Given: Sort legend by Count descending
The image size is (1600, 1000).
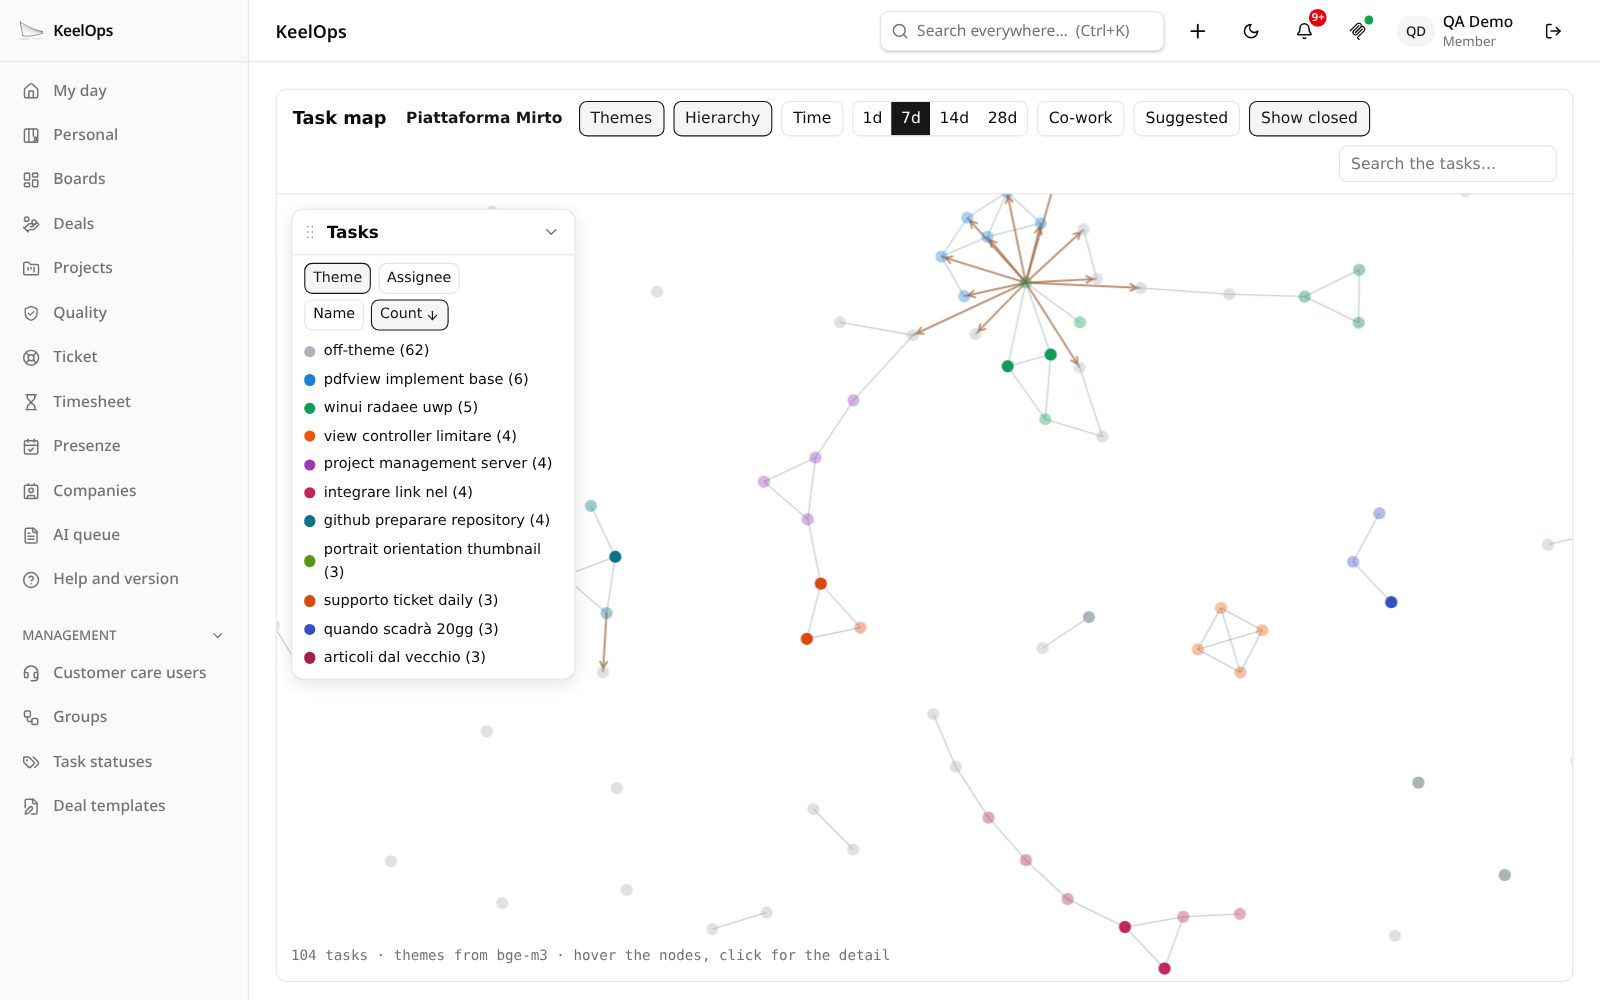Looking at the screenshot, I should [x=409, y=314].
